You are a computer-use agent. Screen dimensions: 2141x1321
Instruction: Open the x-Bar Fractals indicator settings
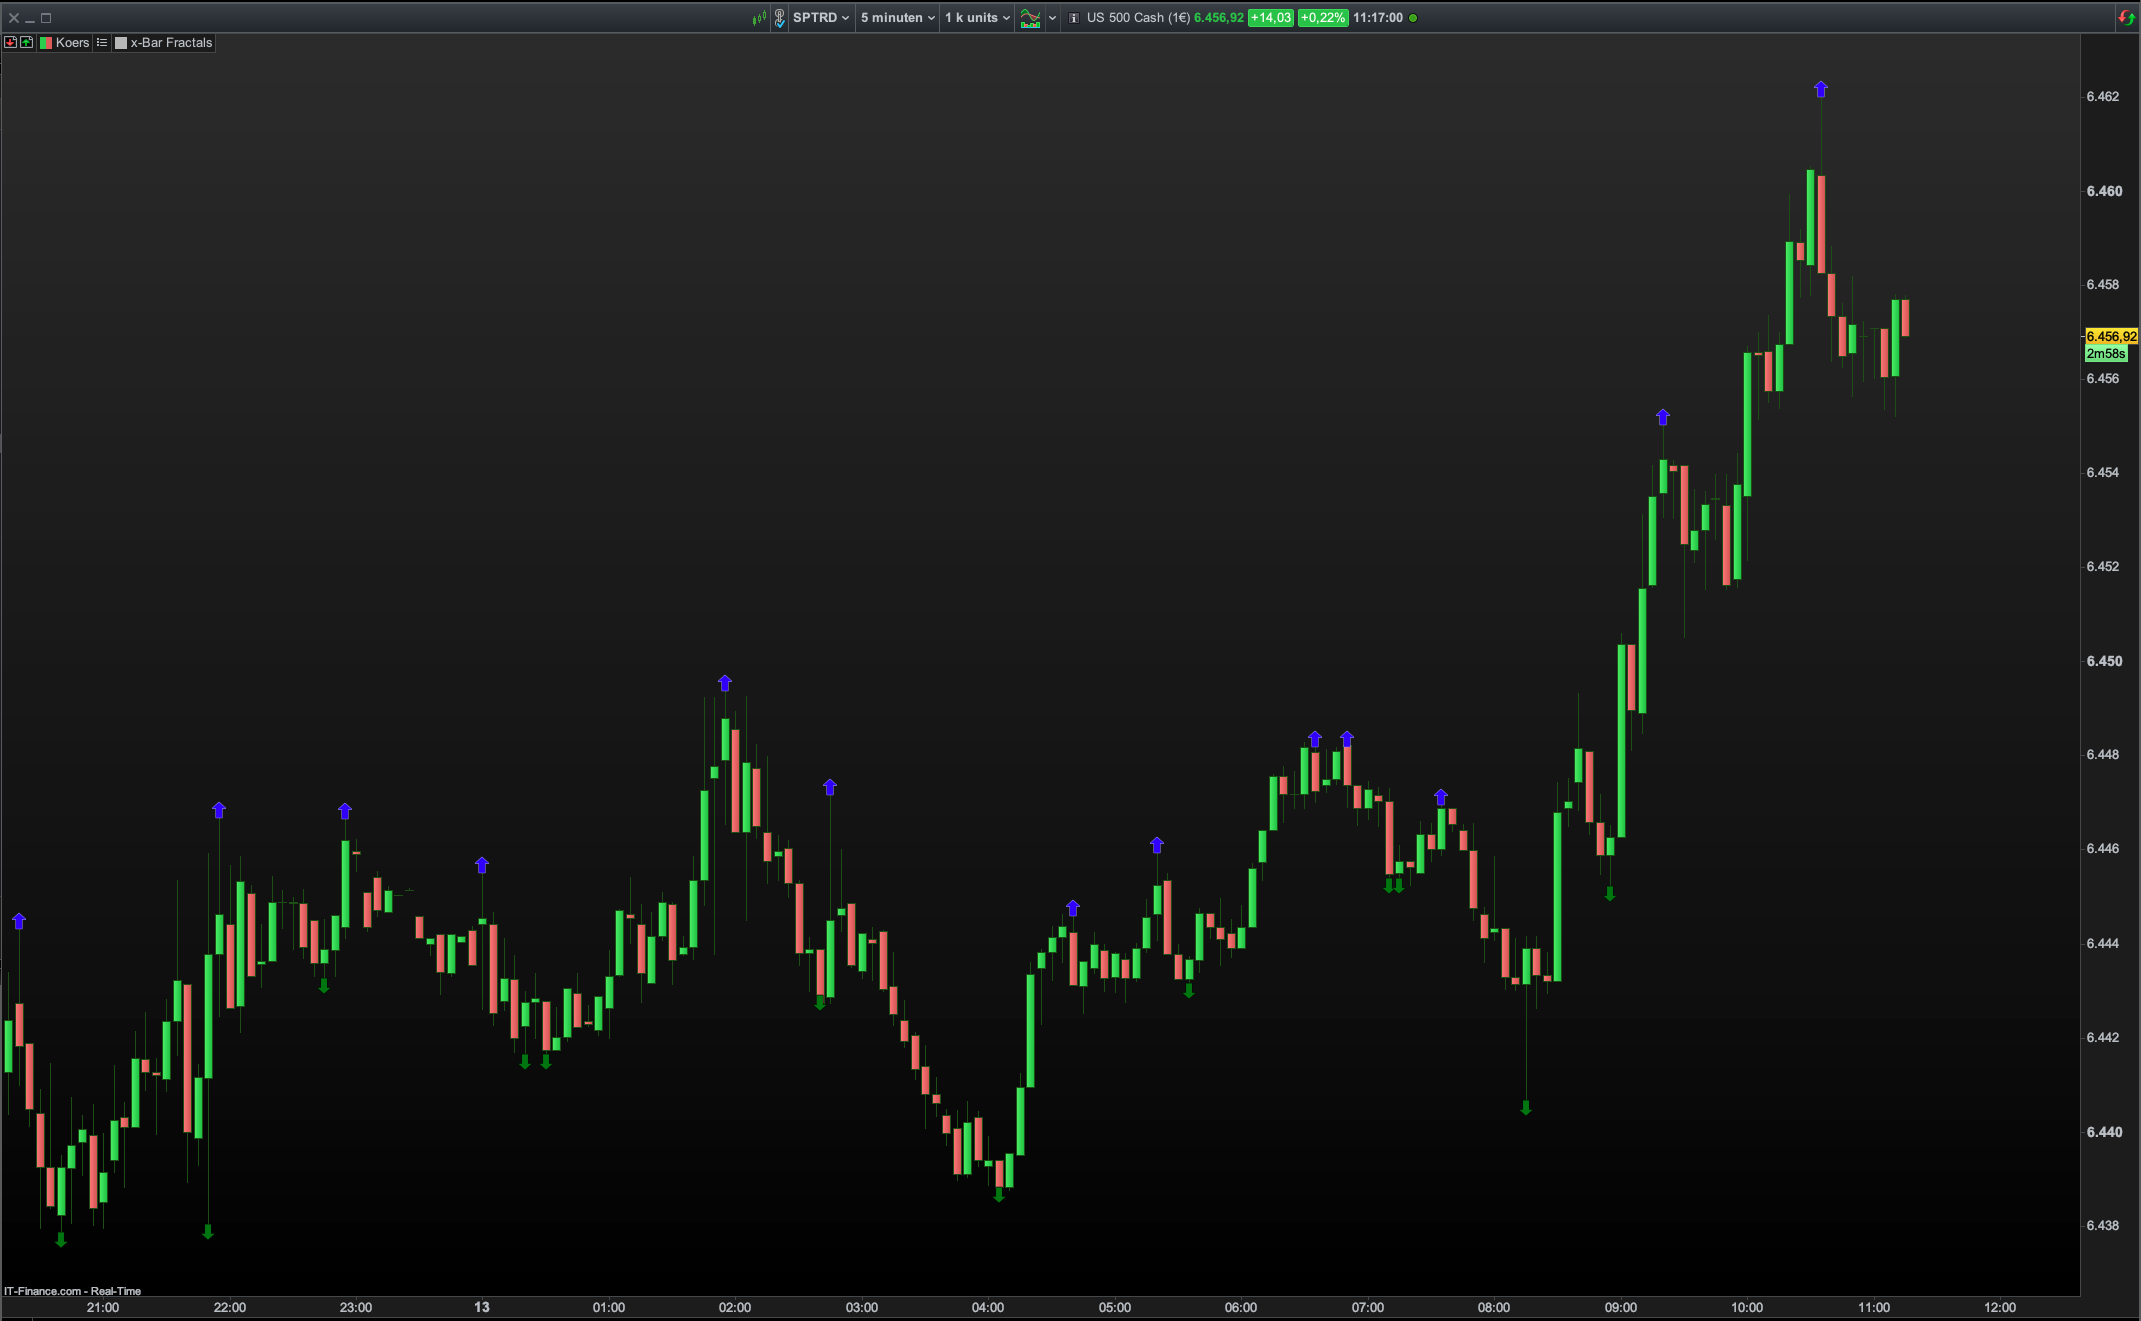[x=171, y=43]
